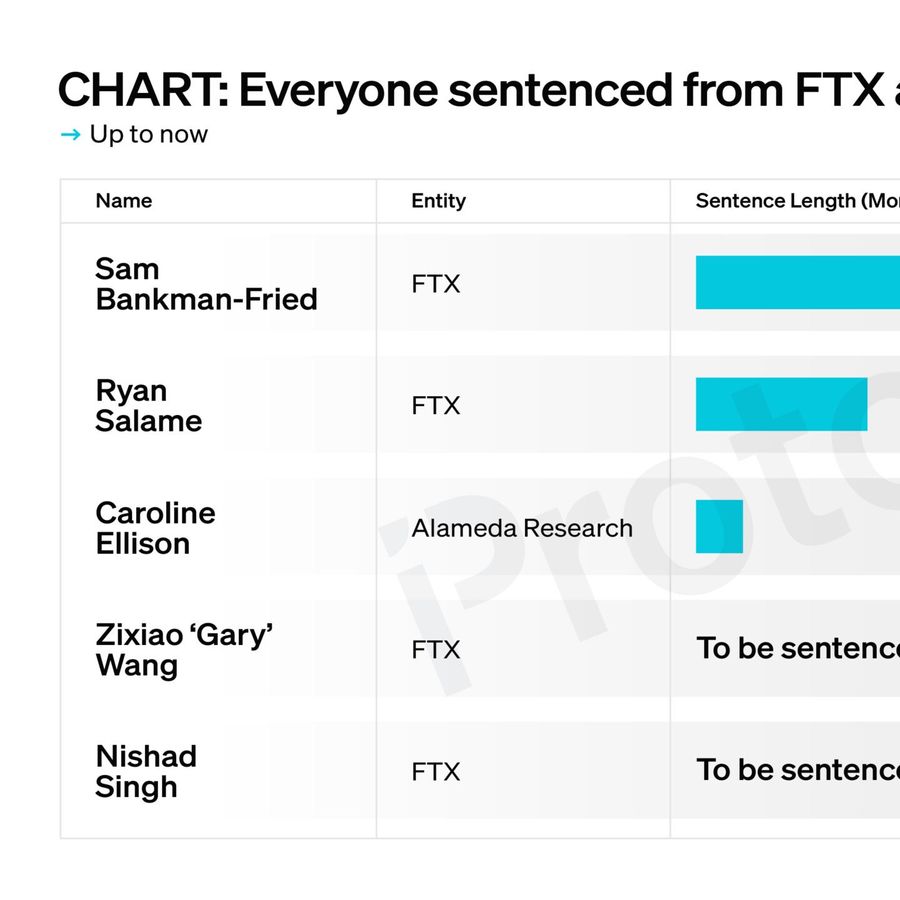
Task: Click the FTX entity in Sam Bankman-Fried's row
Action: tap(435, 284)
